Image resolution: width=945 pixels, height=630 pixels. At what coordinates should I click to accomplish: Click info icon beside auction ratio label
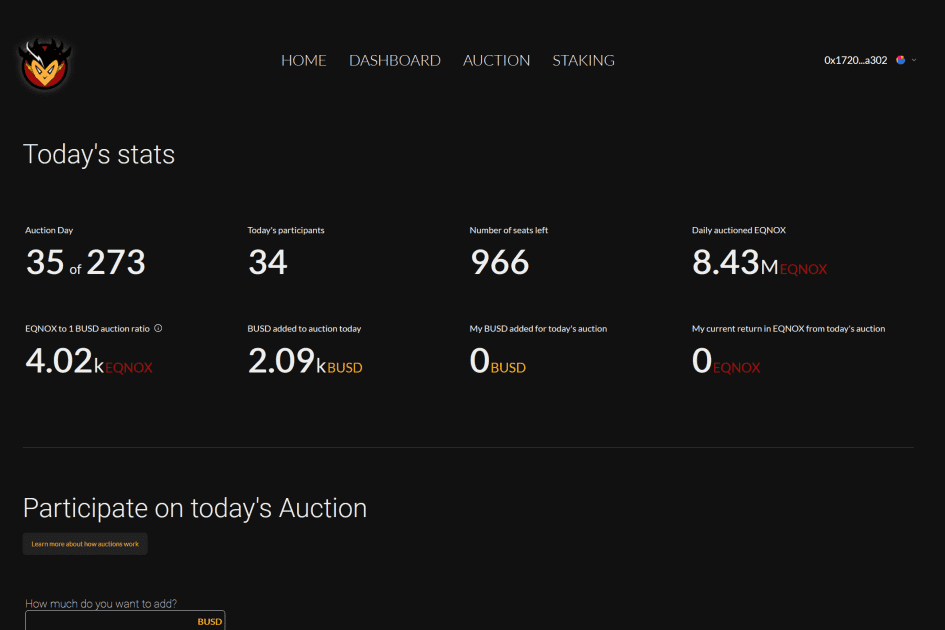pyautogui.click(x=158, y=328)
